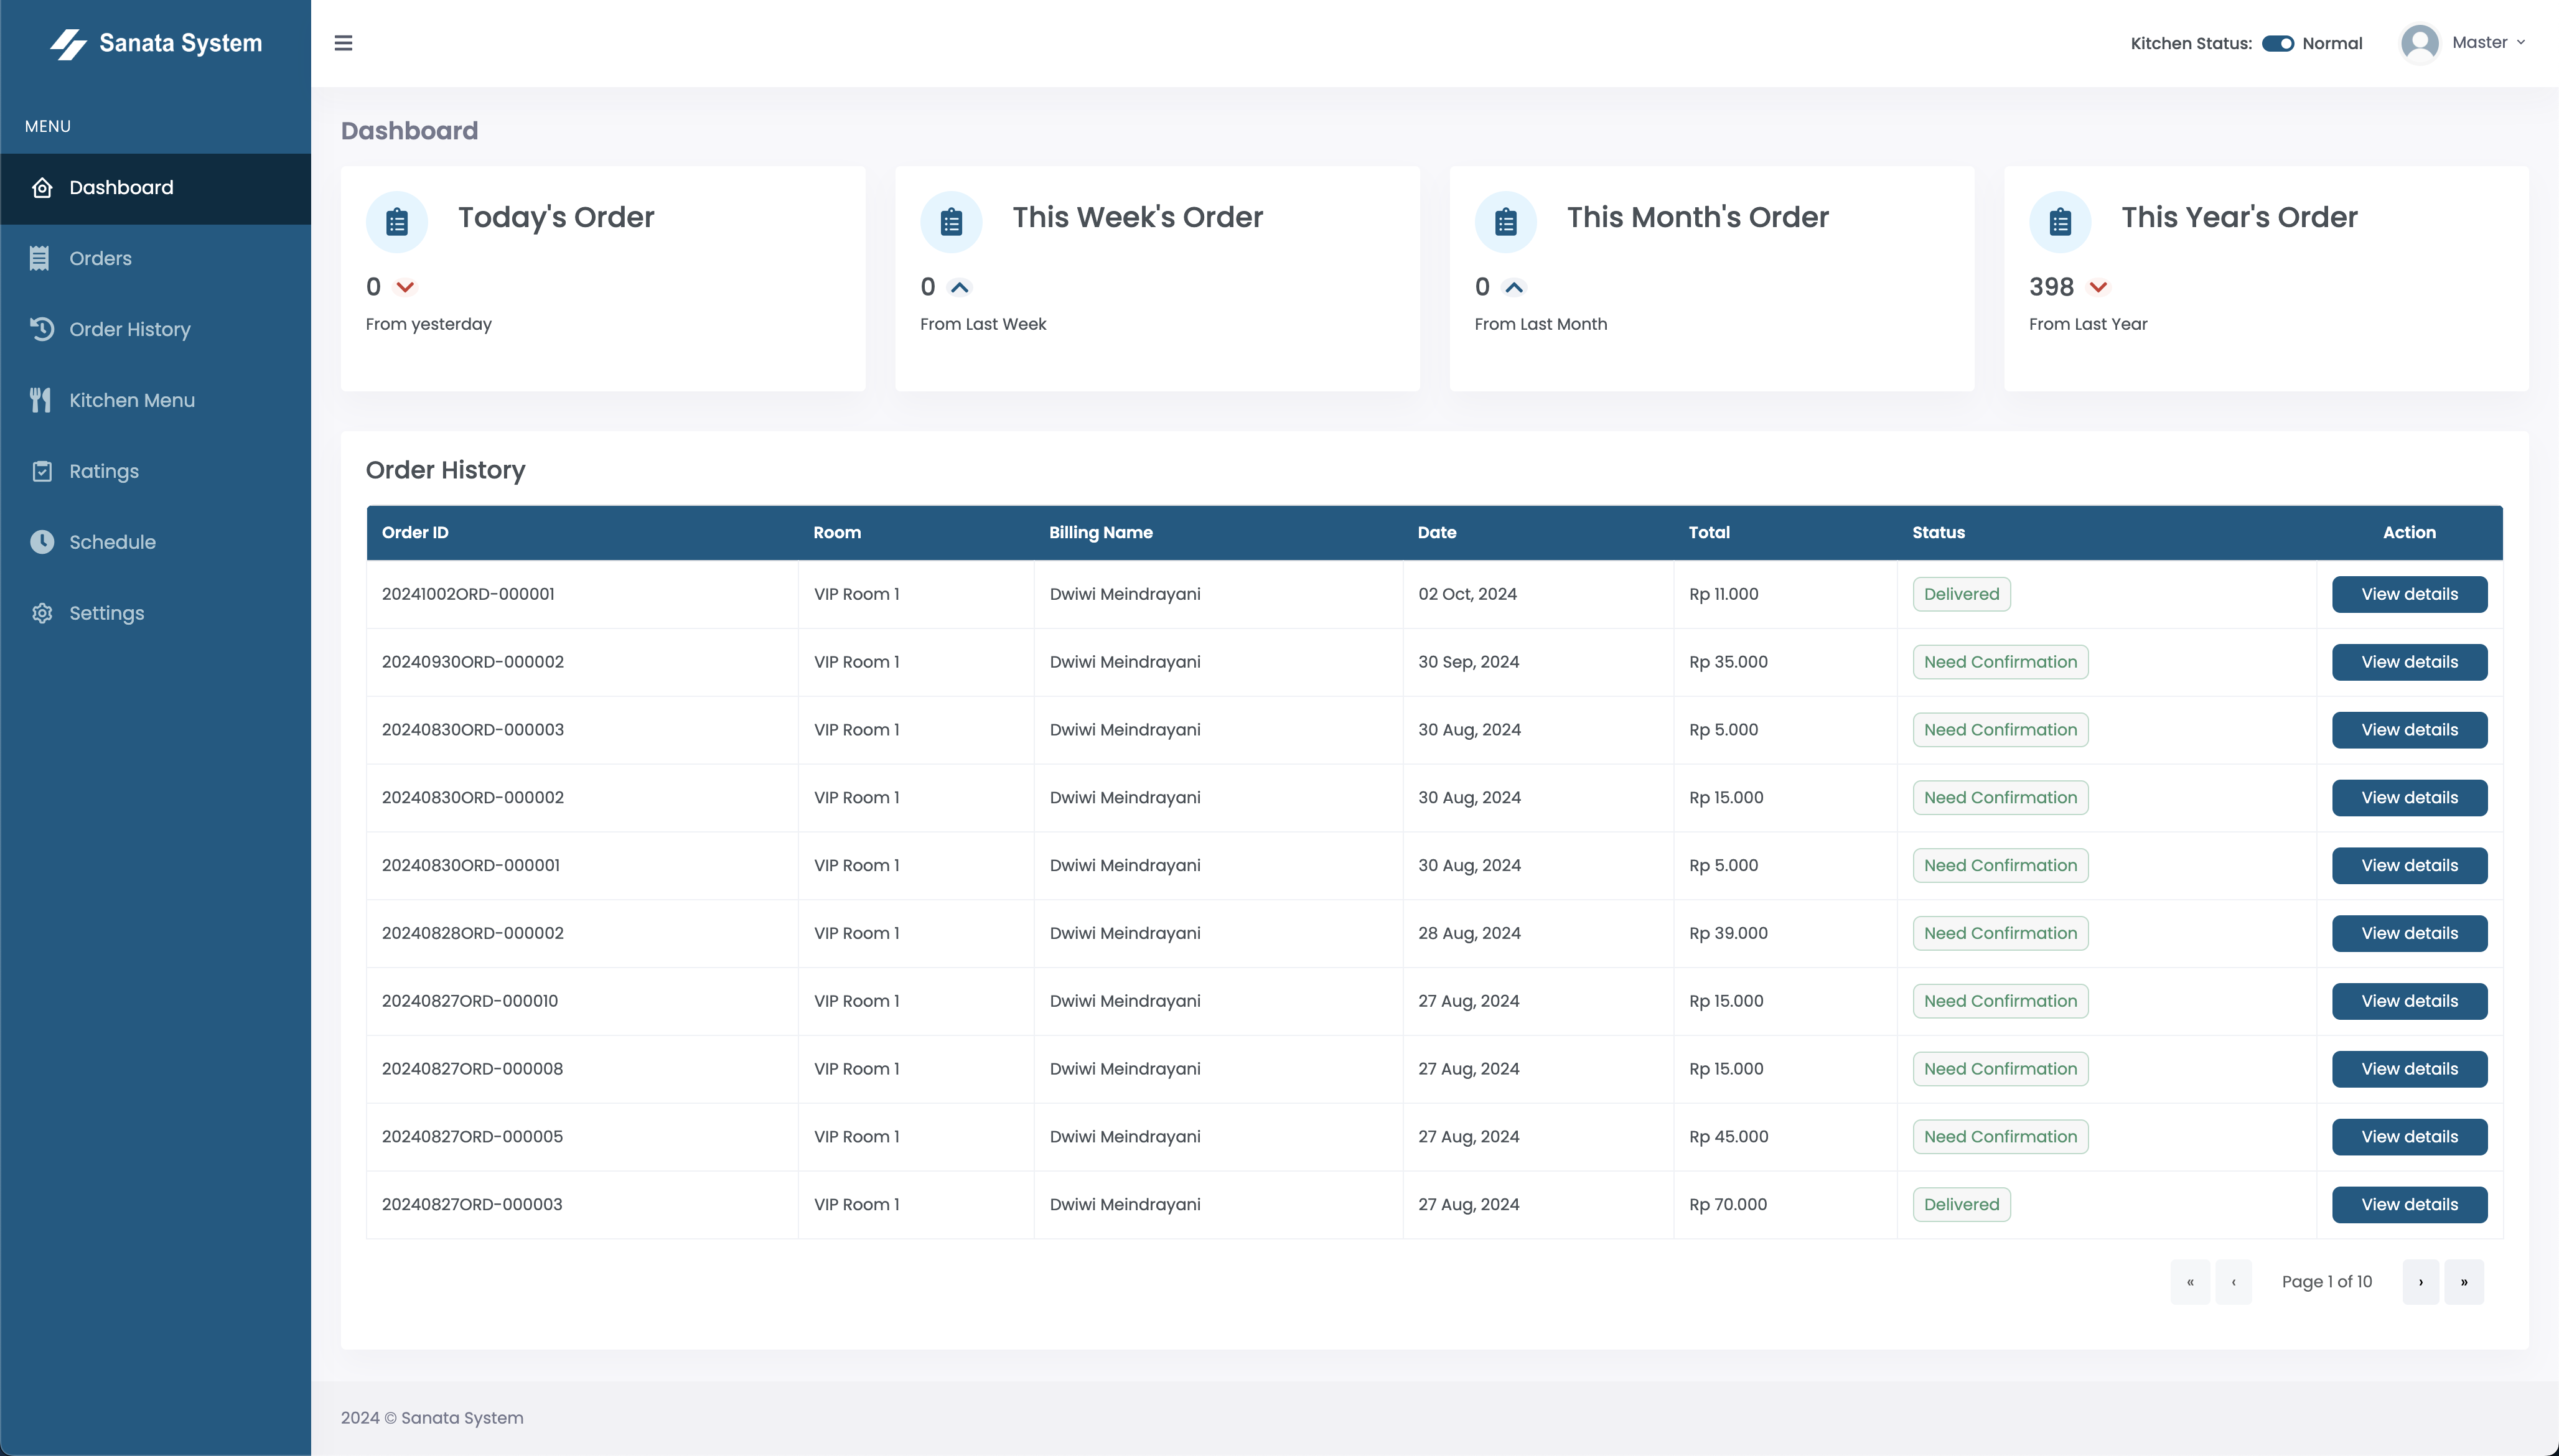2559x1456 pixels.
Task: View details for order 20240827ORD-000003
Action: click(2409, 1205)
